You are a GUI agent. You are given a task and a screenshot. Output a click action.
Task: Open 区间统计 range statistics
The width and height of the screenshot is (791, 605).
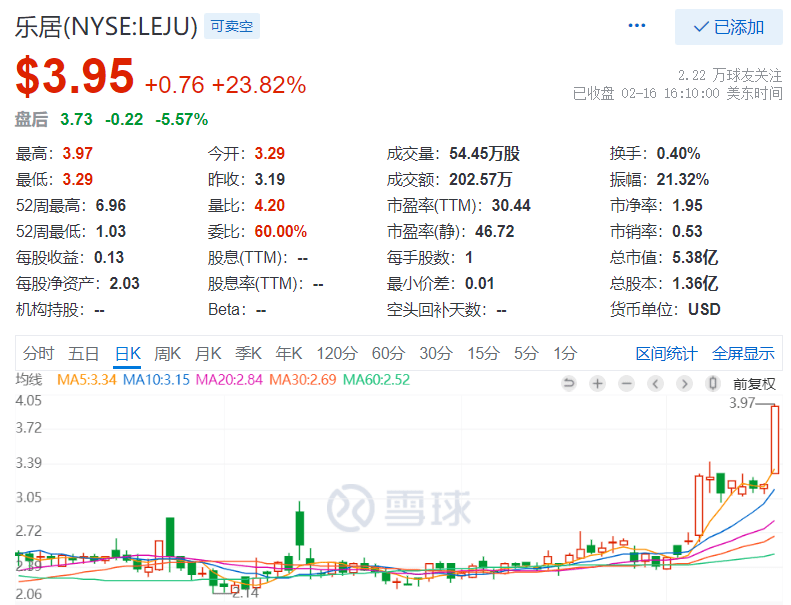point(666,354)
